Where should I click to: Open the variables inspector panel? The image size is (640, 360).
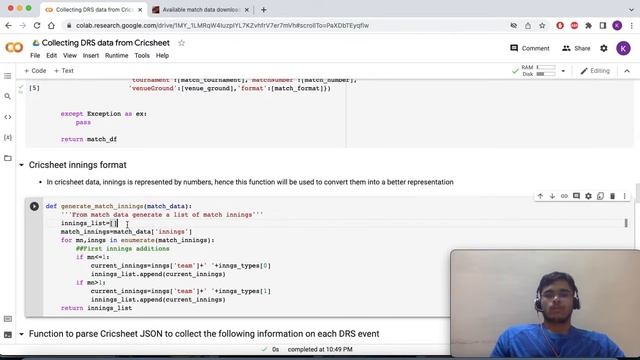(x=7, y=137)
